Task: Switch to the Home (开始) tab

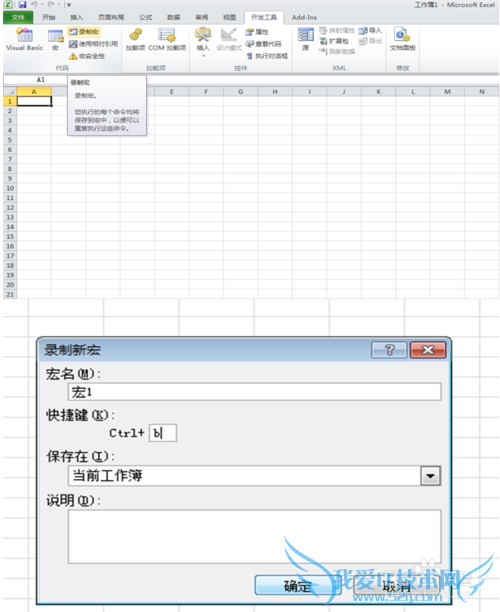Action: pyautogui.click(x=49, y=18)
